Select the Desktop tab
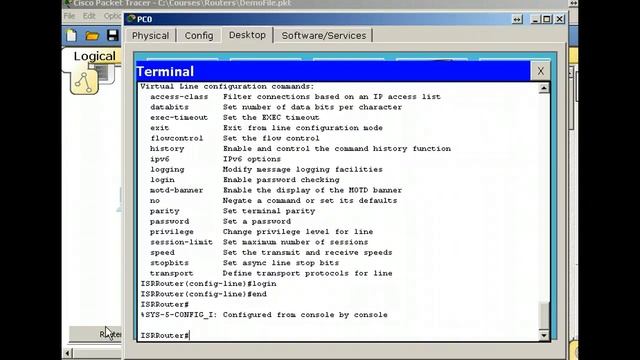Viewport: 640px width, 360px height. [x=247, y=35]
